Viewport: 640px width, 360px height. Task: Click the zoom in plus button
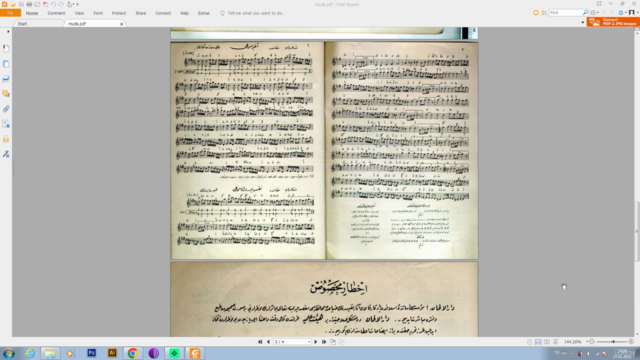point(631,342)
